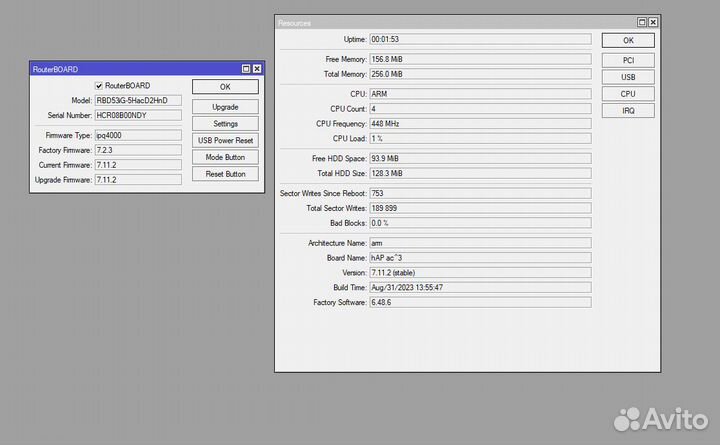
Task: Show USB devices from Resources
Action: coord(628,77)
